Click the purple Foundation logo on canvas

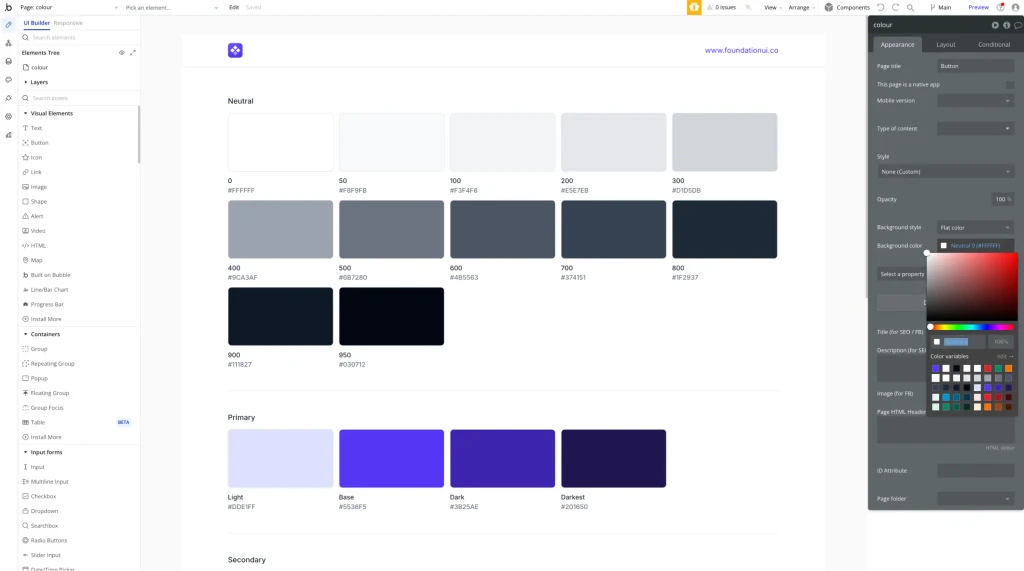pos(235,50)
